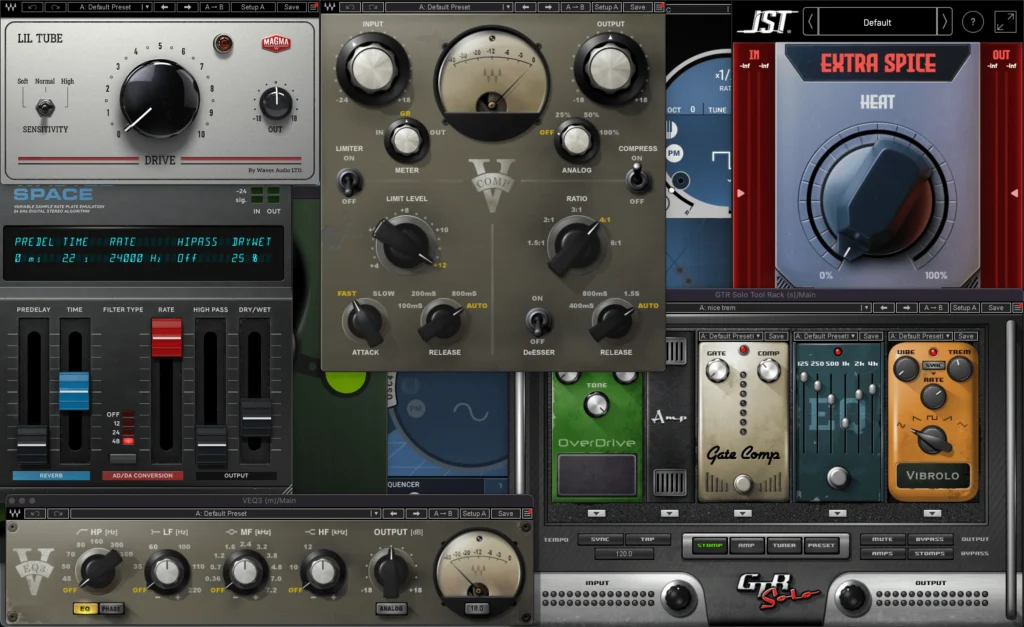Image resolution: width=1024 pixels, height=627 pixels.
Task: Click the VEQ3 redo arrow icon
Action: [57, 513]
